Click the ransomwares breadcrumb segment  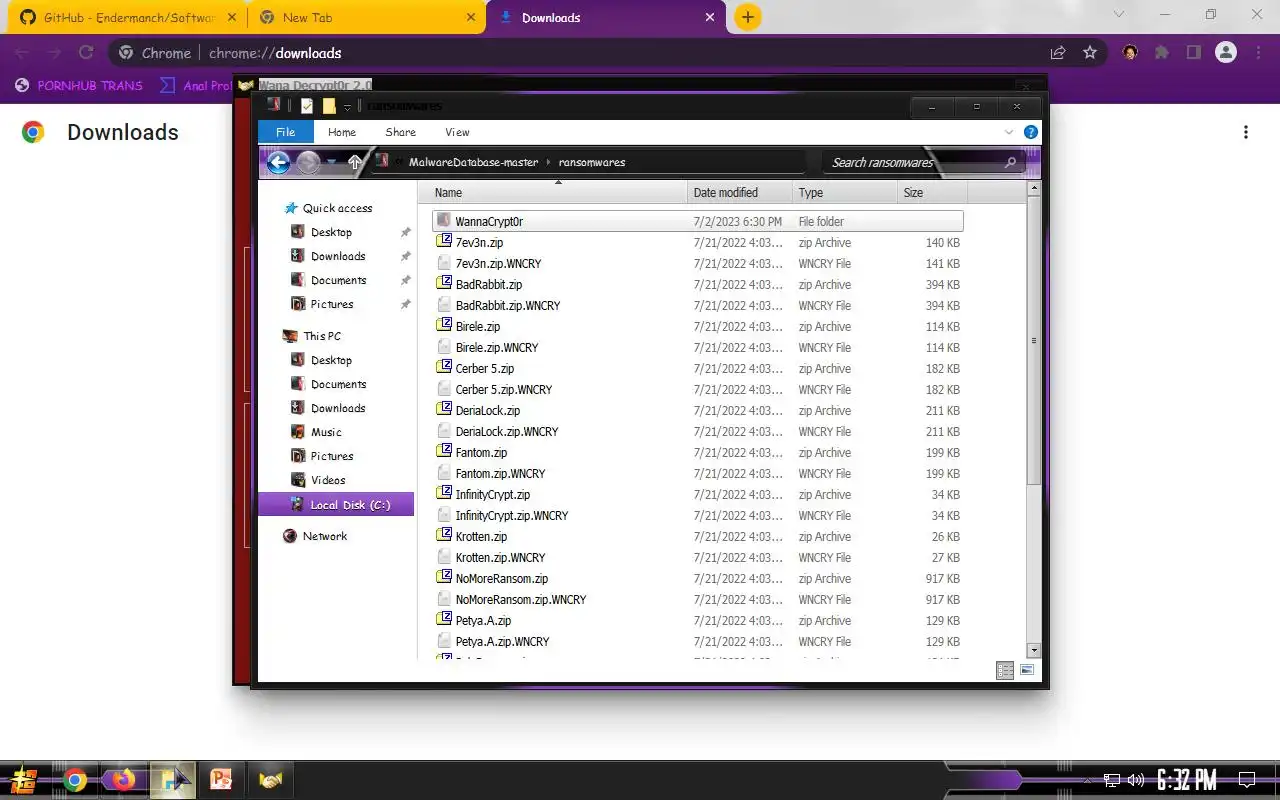click(592, 162)
